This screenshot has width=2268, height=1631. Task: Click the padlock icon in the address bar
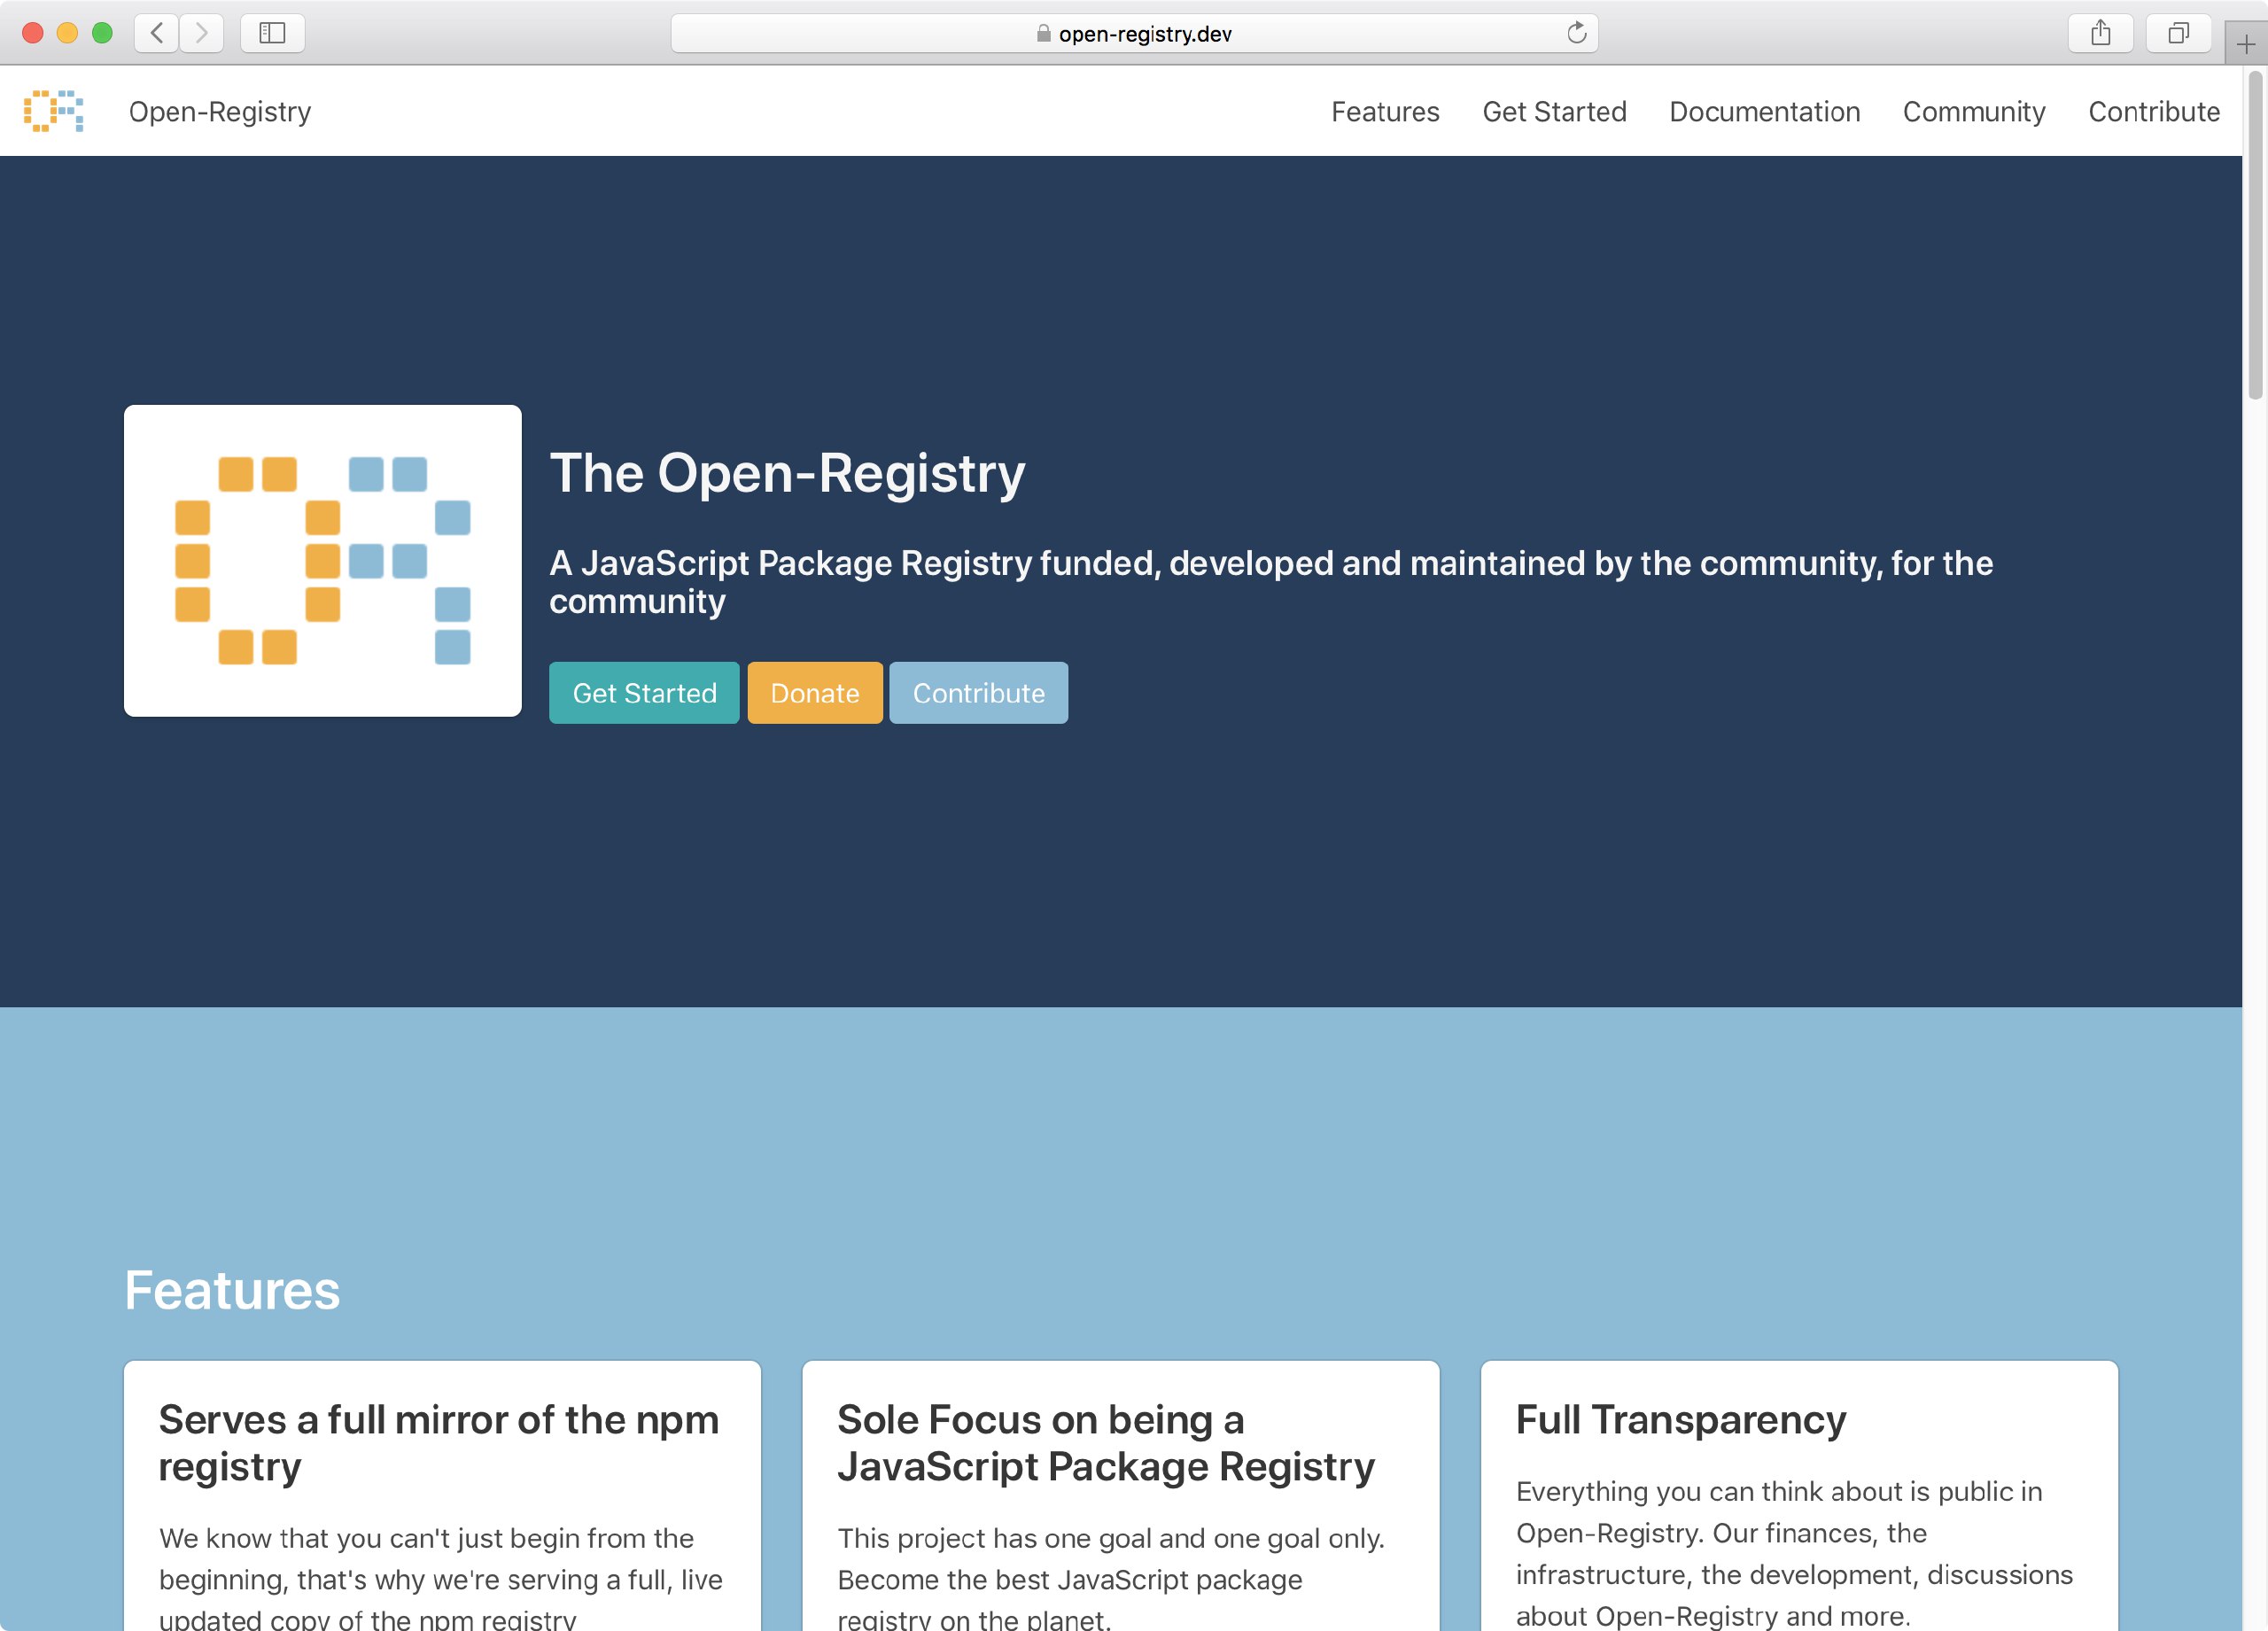click(1043, 33)
